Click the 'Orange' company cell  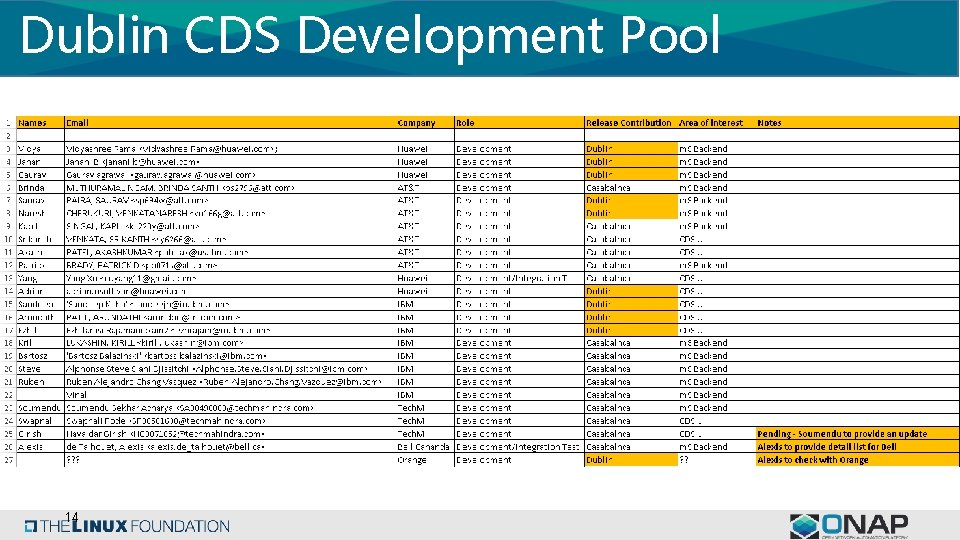tap(411, 459)
